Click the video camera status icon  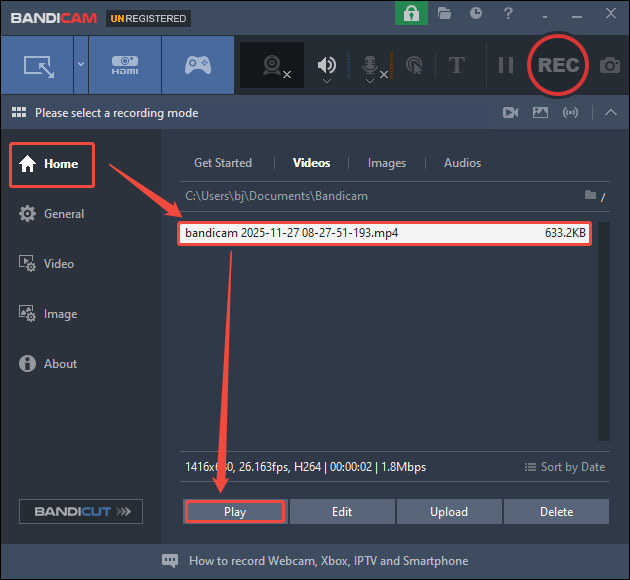click(x=510, y=112)
